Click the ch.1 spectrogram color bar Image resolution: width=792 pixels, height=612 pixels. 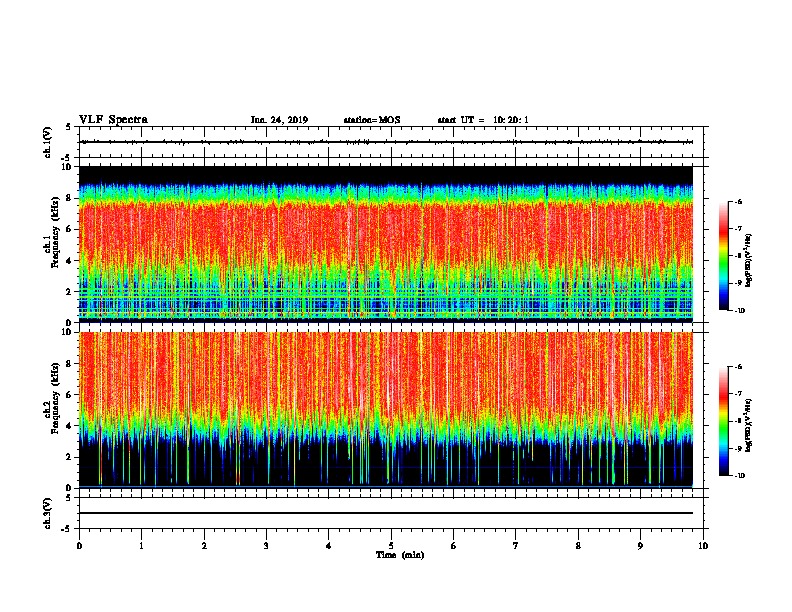[723, 256]
